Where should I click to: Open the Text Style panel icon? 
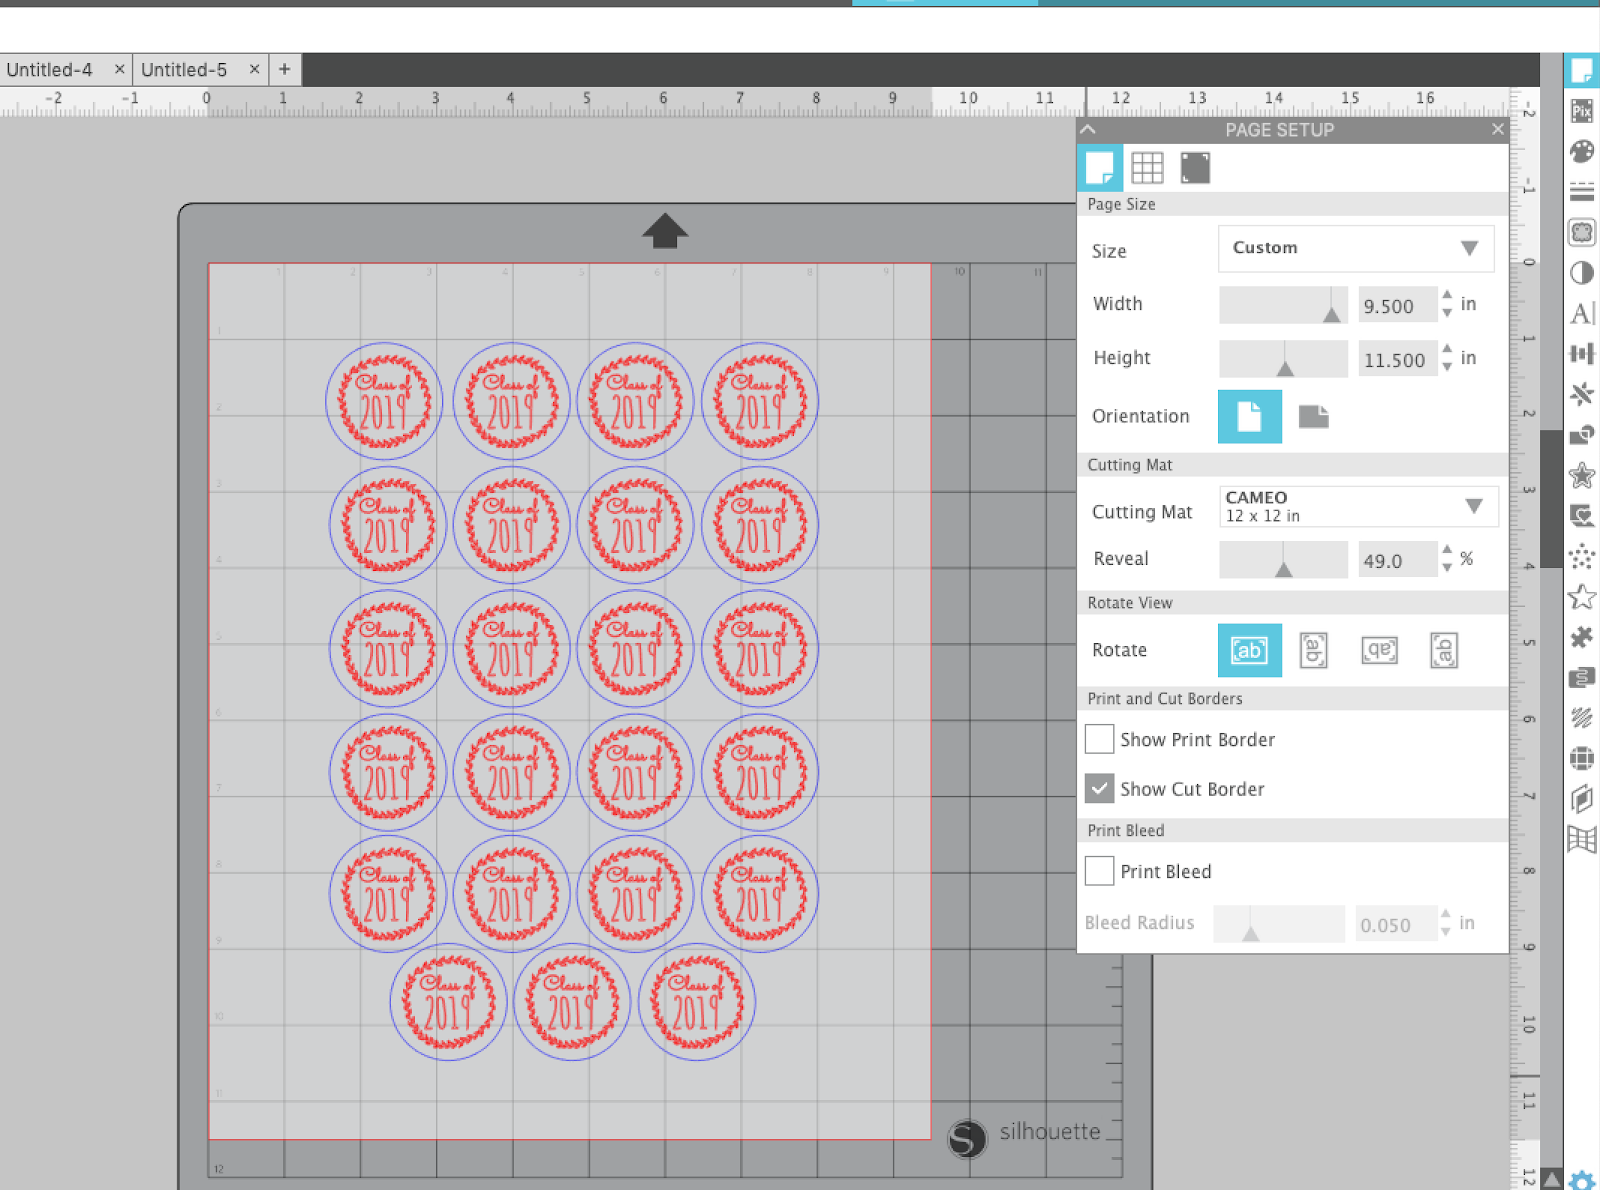(1582, 314)
